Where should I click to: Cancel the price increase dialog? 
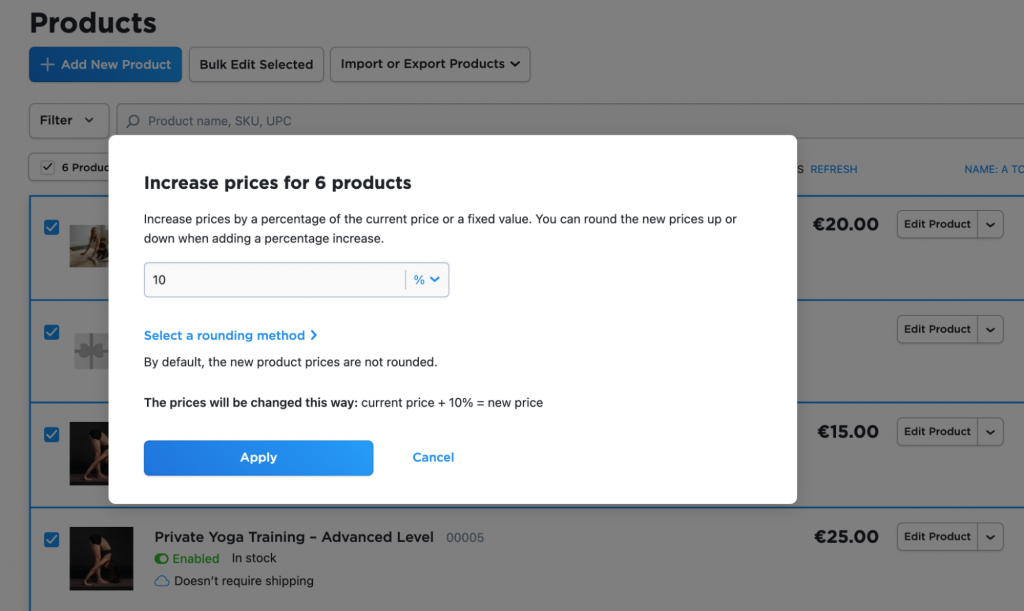click(x=433, y=458)
